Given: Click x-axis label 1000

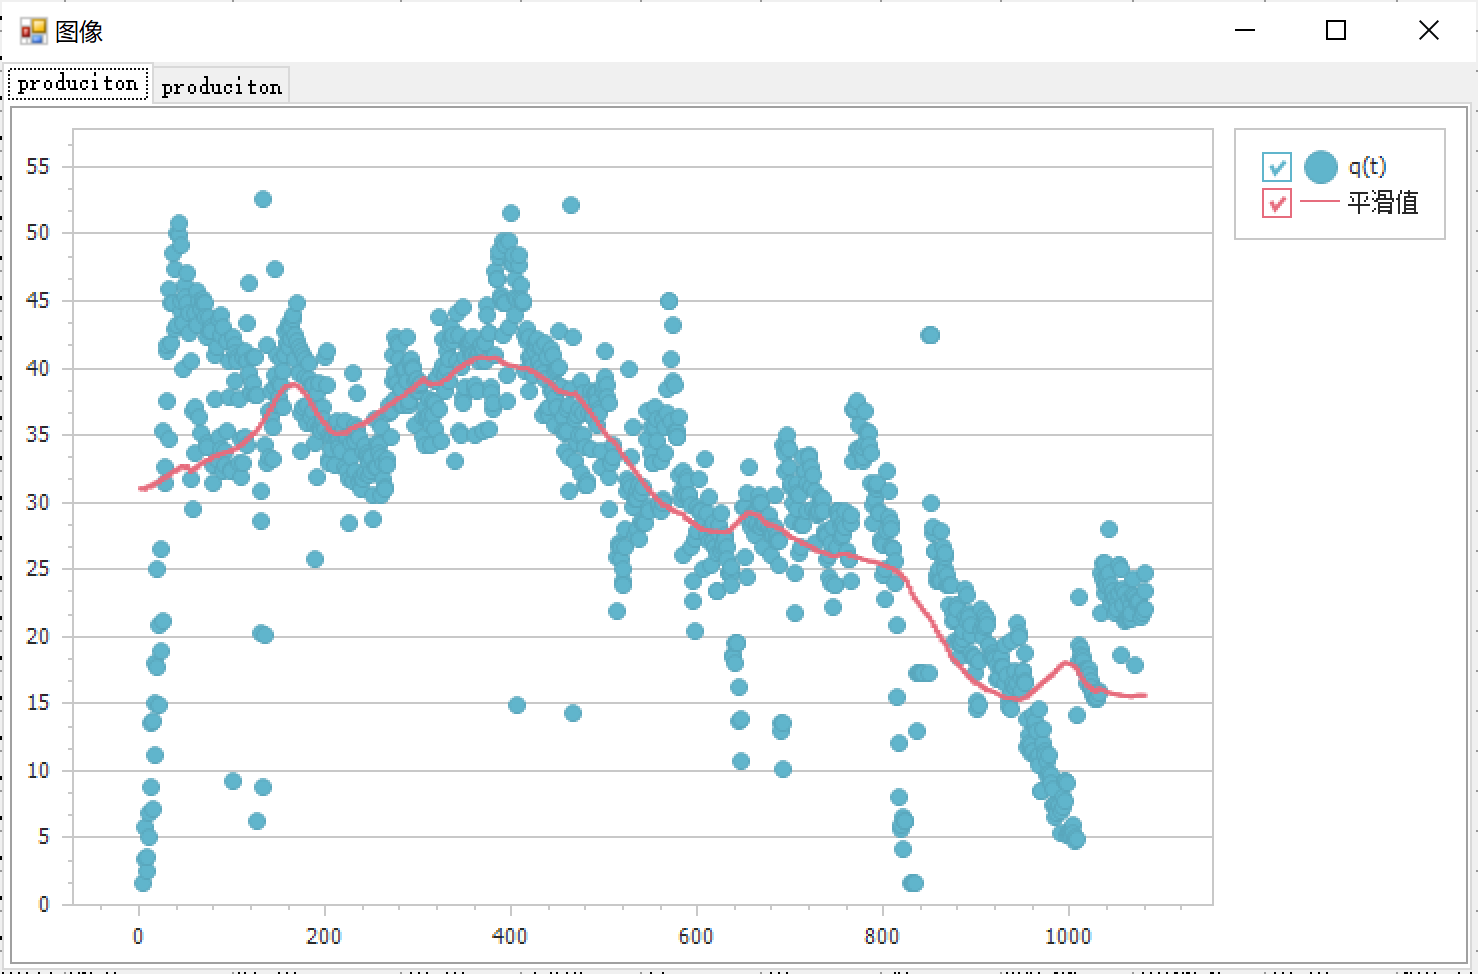Looking at the screenshot, I should click(1068, 937).
